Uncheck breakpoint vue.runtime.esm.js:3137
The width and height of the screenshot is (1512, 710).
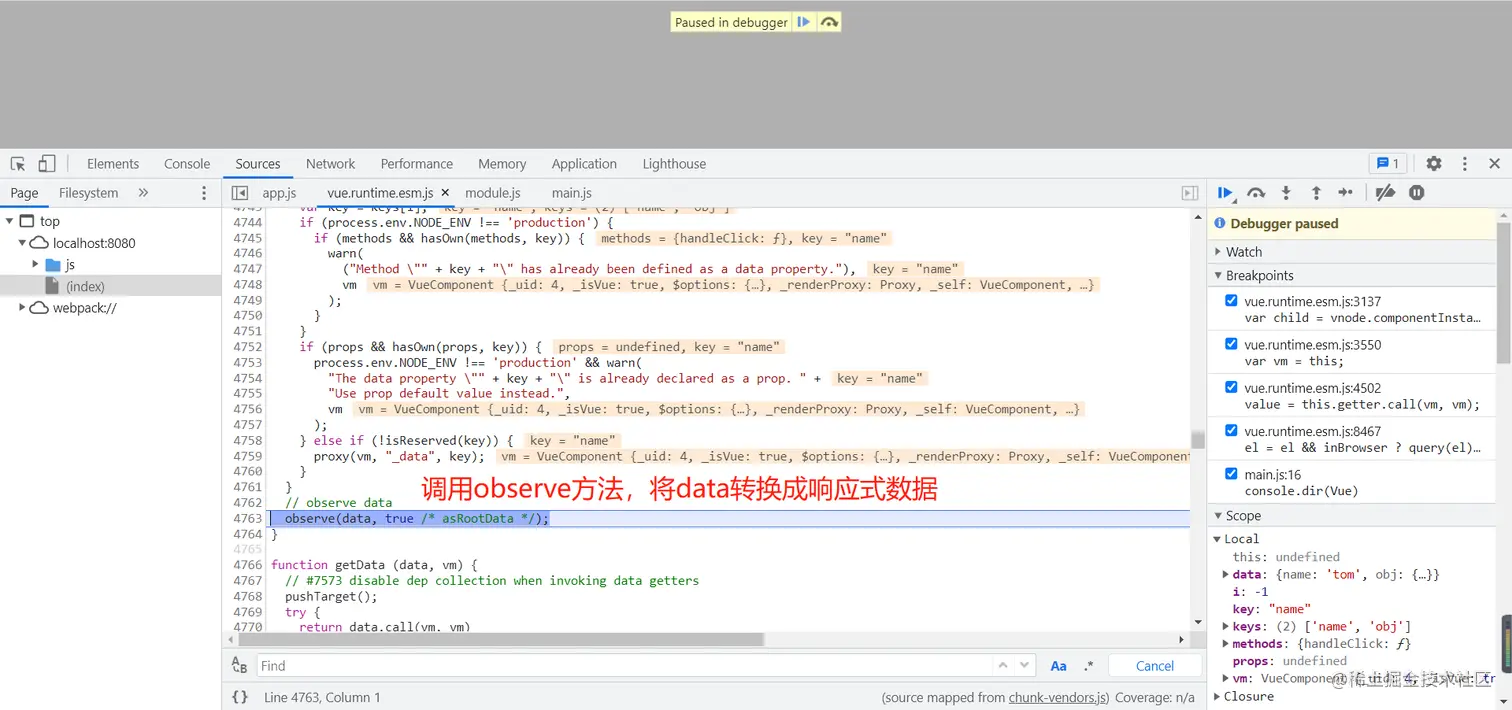(1231, 300)
